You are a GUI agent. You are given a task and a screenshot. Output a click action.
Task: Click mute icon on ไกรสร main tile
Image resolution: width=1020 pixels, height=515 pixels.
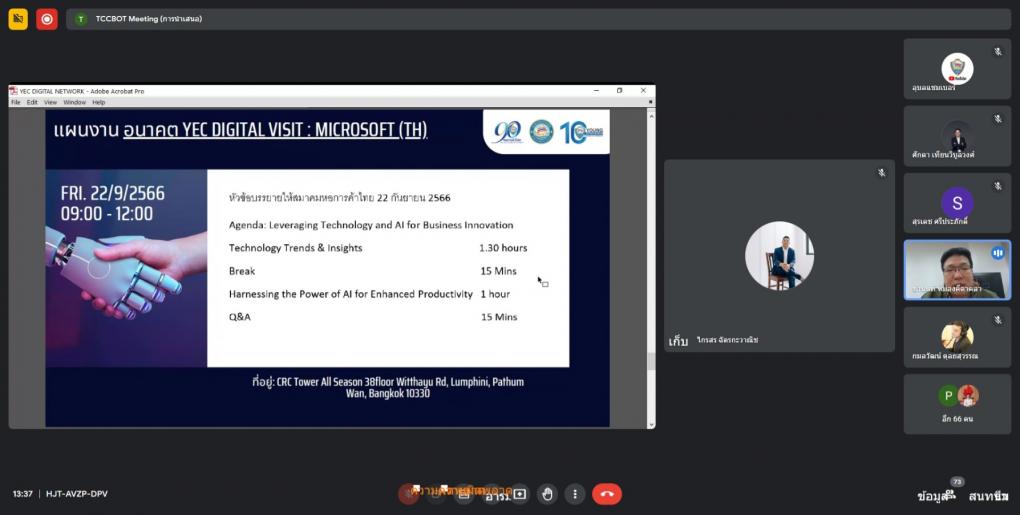click(881, 173)
